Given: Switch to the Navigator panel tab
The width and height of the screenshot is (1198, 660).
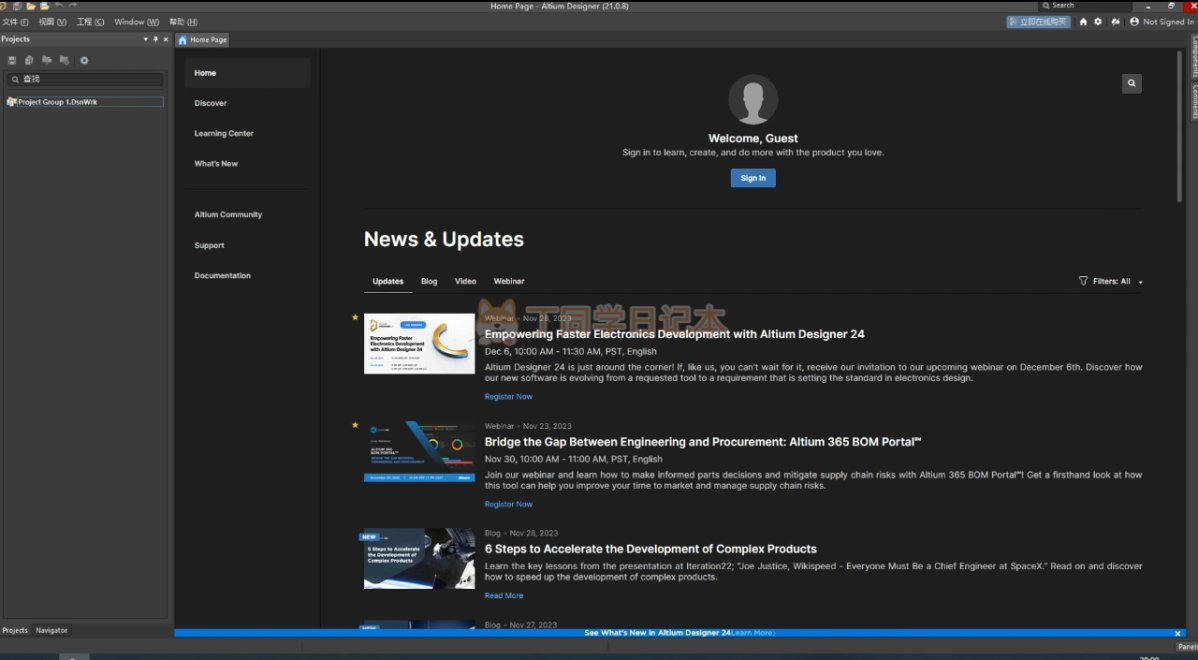Looking at the screenshot, I should 52,630.
